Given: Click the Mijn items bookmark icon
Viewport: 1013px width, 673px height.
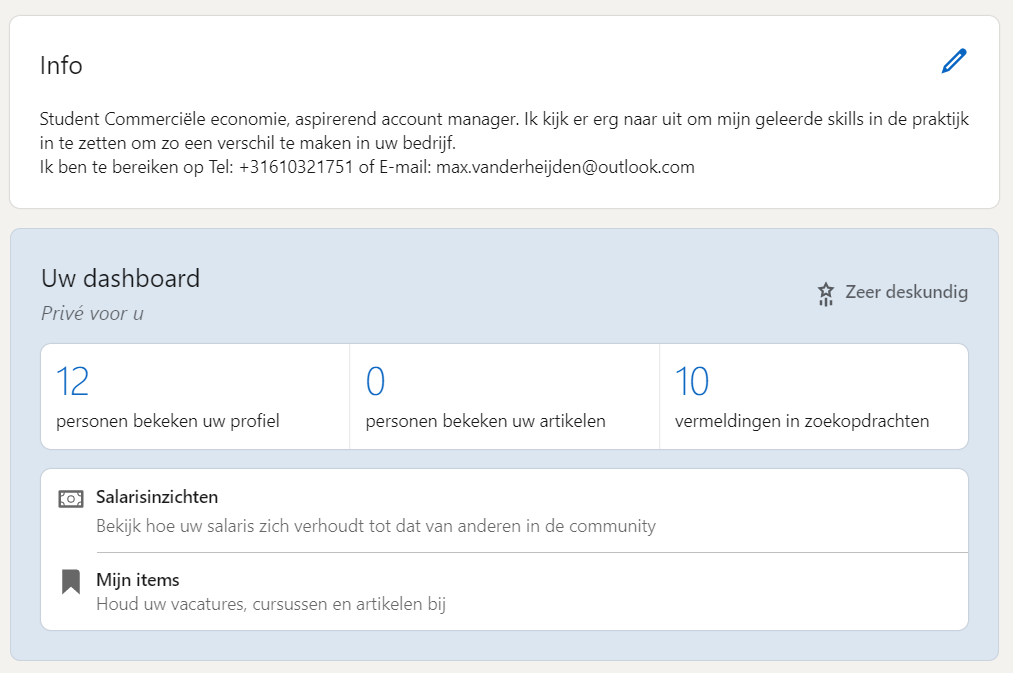Looking at the screenshot, I should click(x=70, y=581).
